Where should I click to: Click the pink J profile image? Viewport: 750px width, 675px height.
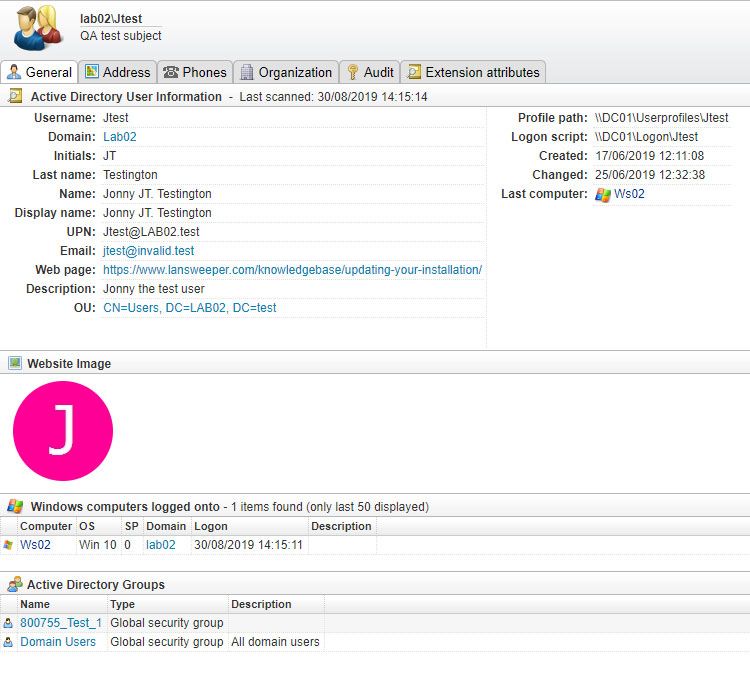click(x=63, y=431)
